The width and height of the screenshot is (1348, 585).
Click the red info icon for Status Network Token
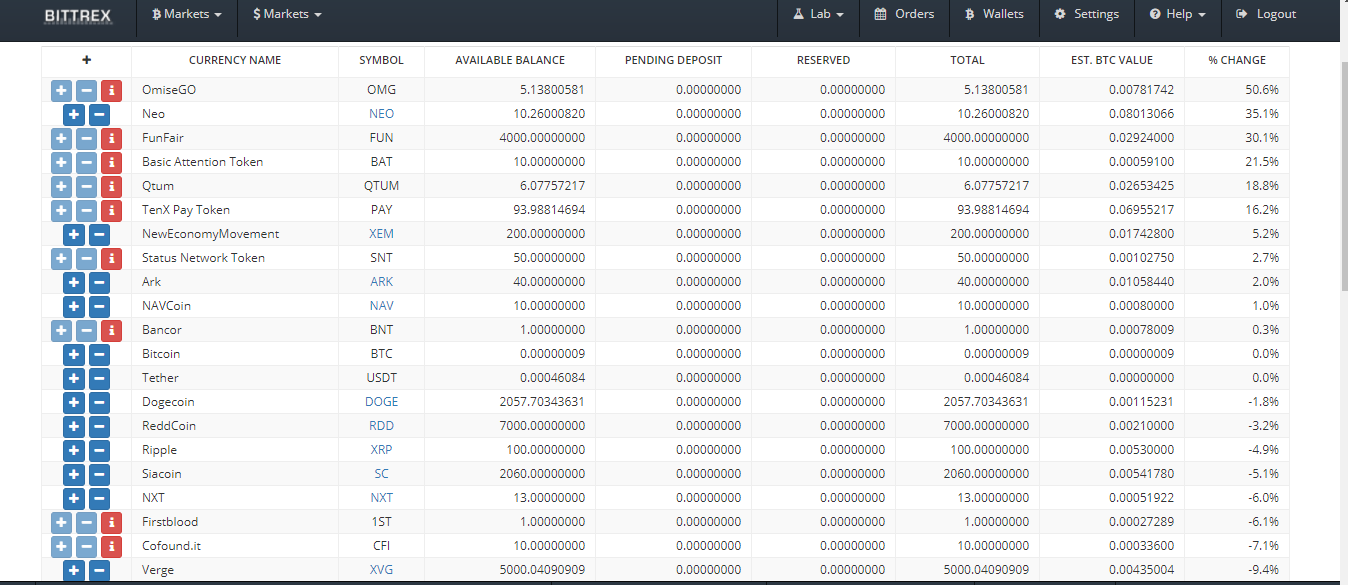[x=112, y=258]
